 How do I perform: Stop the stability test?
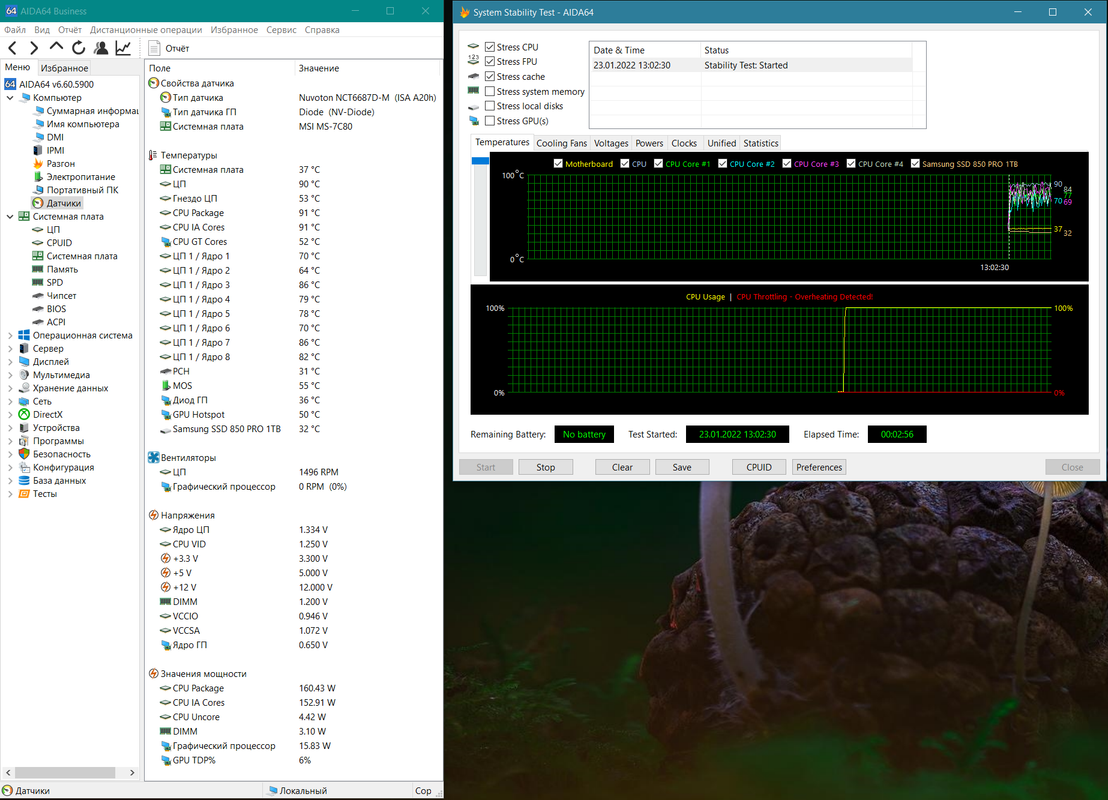tap(546, 467)
